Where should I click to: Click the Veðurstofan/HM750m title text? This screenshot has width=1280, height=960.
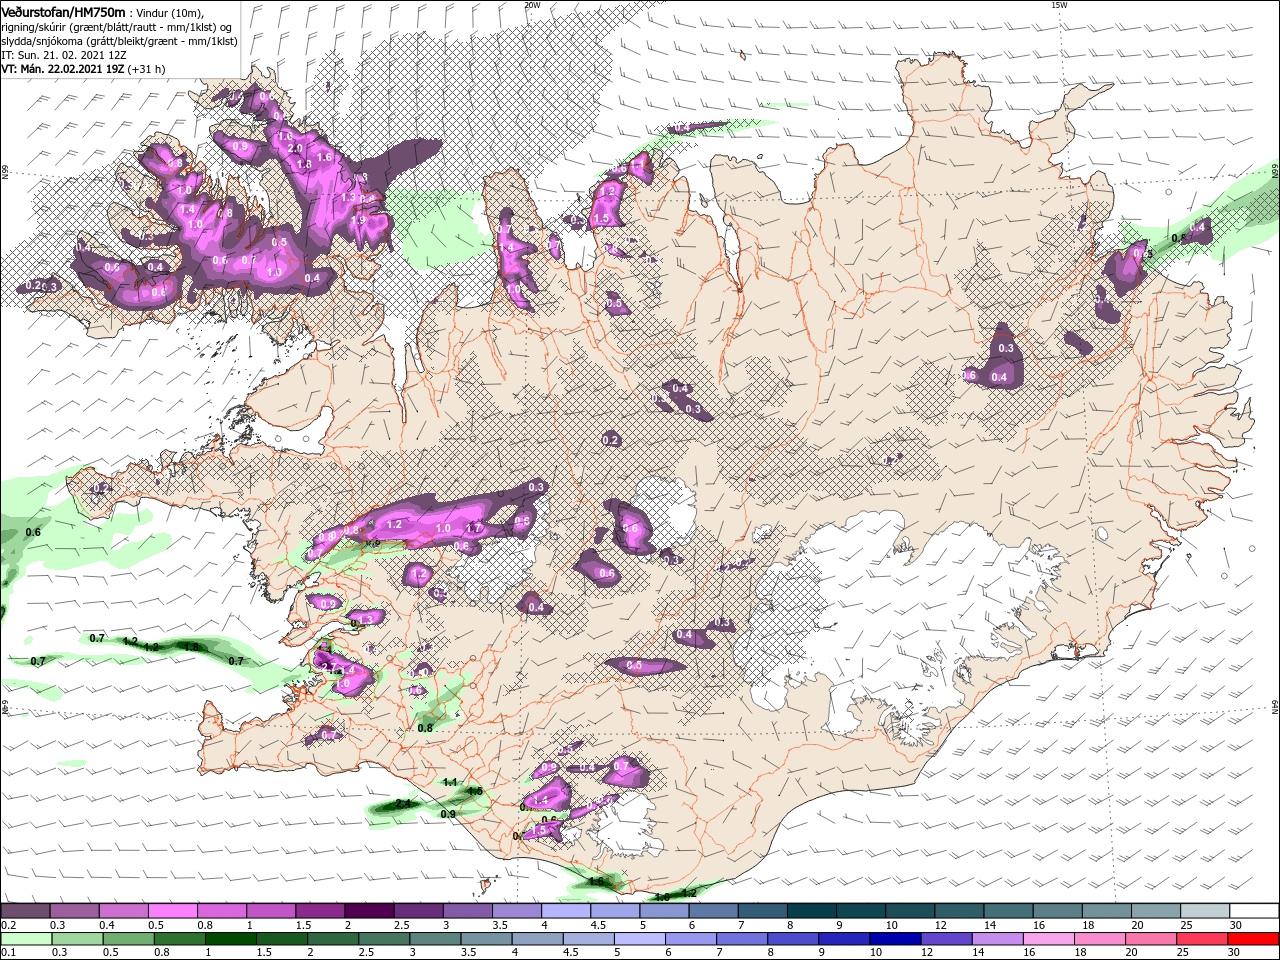click(x=64, y=11)
